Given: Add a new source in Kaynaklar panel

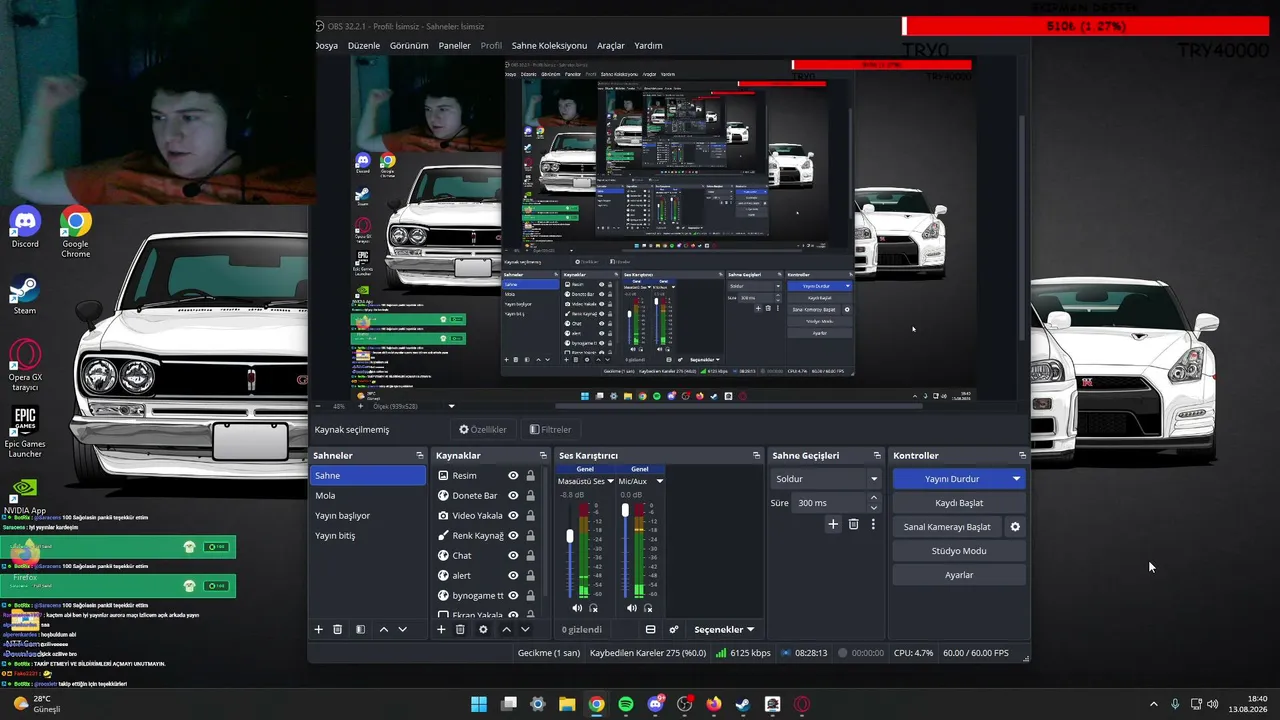Looking at the screenshot, I should tap(441, 629).
